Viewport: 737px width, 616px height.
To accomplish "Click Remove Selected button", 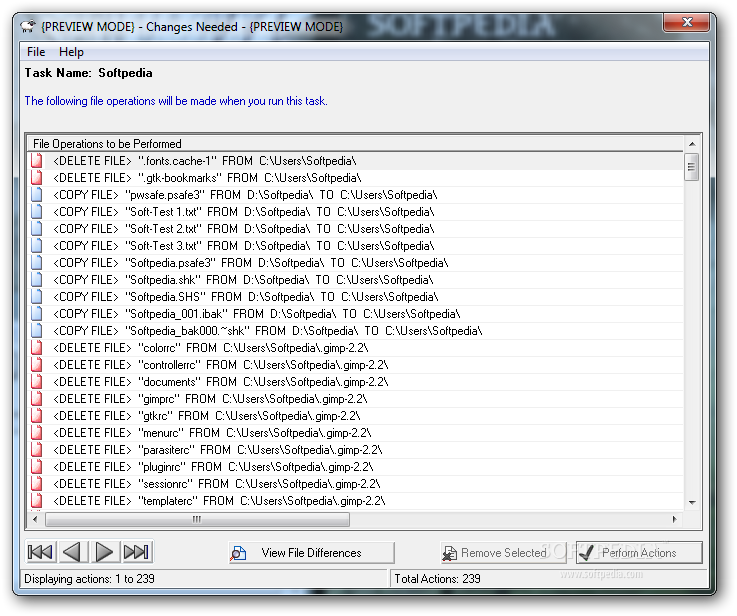I will 503,553.
